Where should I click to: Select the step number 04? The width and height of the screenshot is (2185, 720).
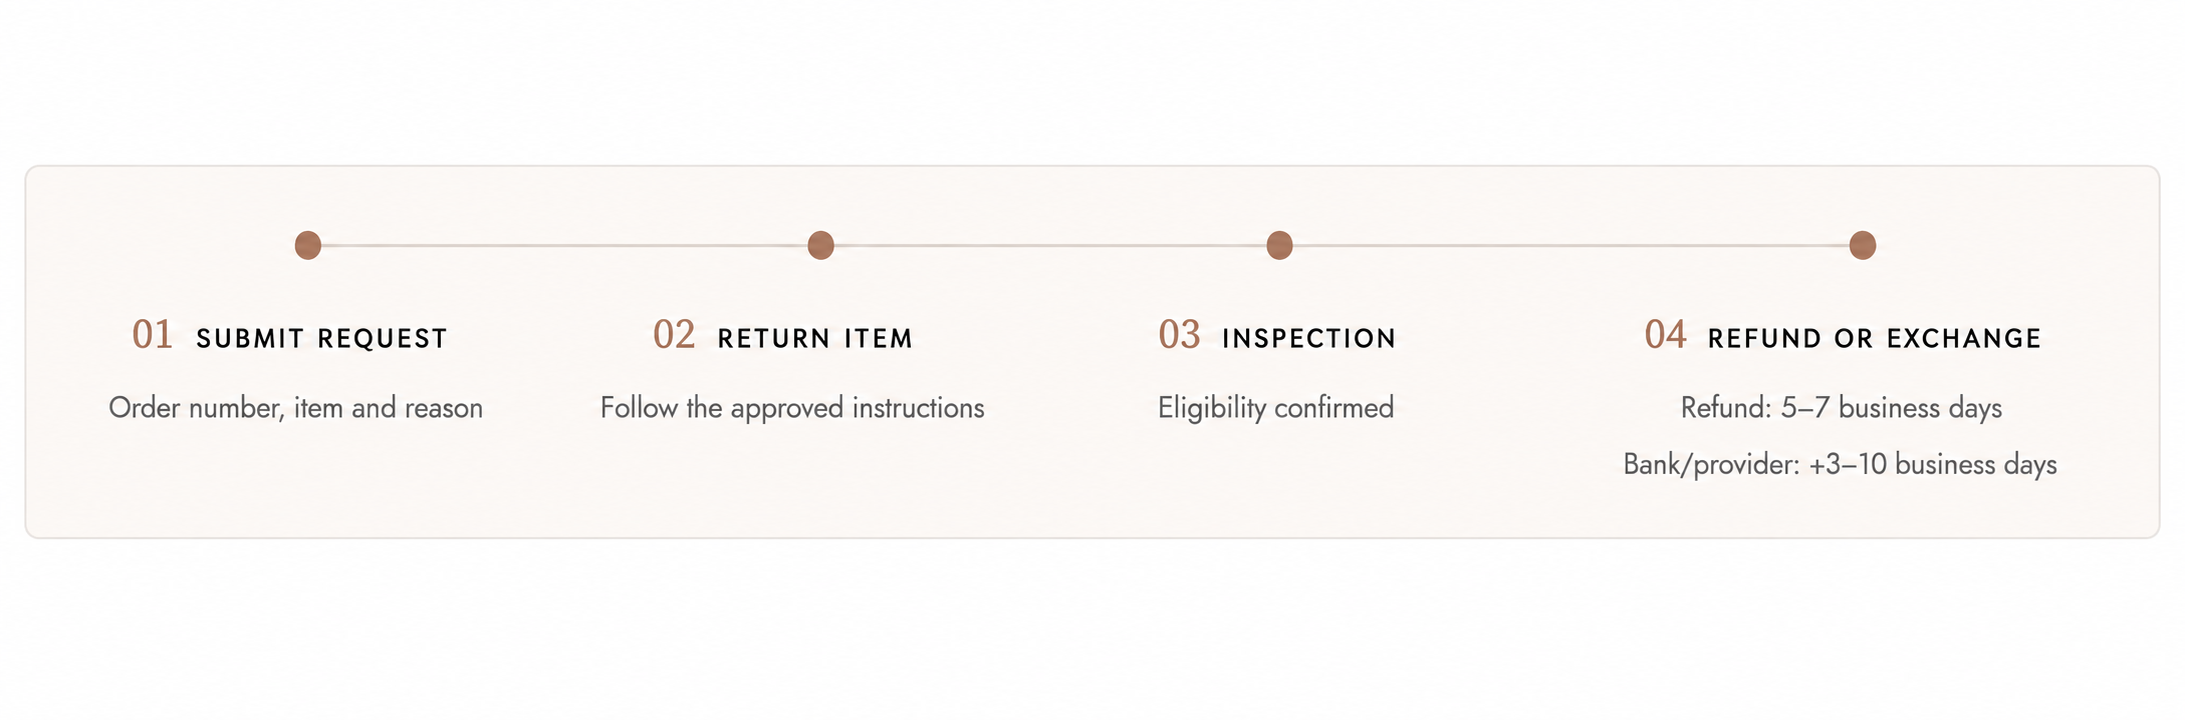tap(1666, 335)
